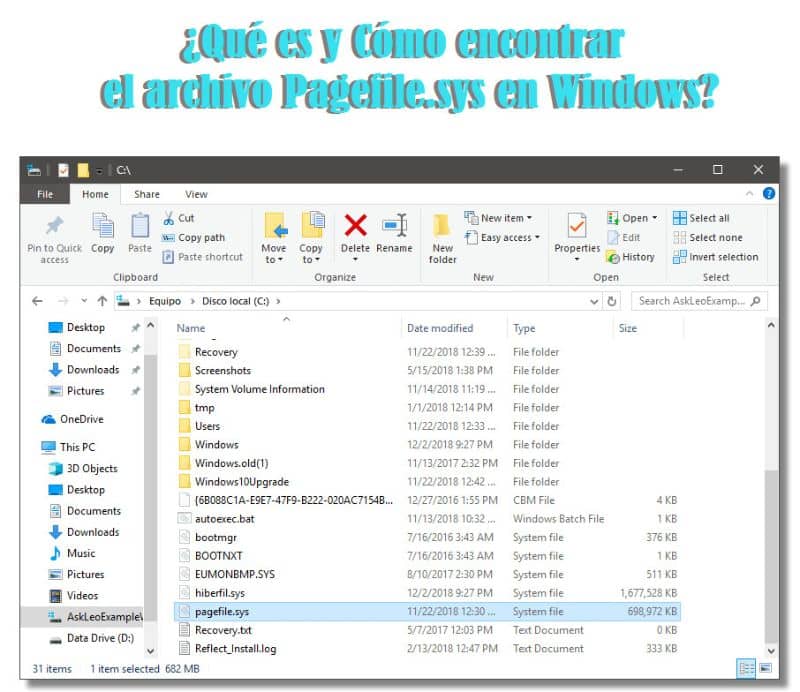Click the Help question mark icon
Image resolution: width=800 pixels, height=692 pixels.
[769, 194]
